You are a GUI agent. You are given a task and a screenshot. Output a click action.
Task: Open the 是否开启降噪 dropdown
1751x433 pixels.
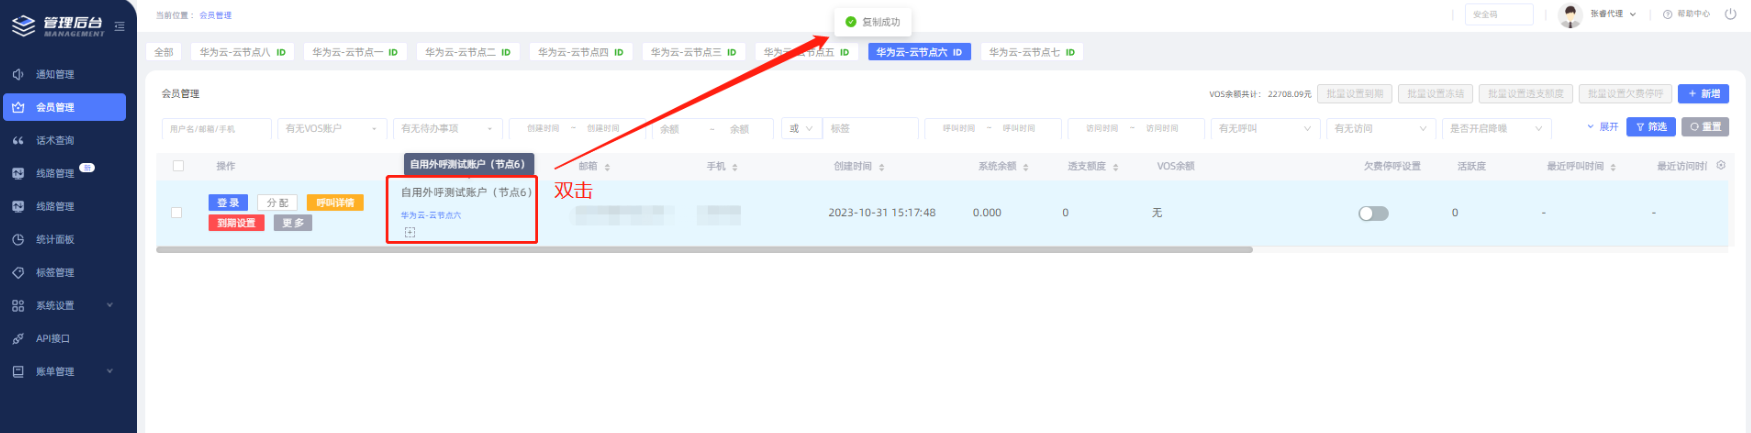point(1496,128)
